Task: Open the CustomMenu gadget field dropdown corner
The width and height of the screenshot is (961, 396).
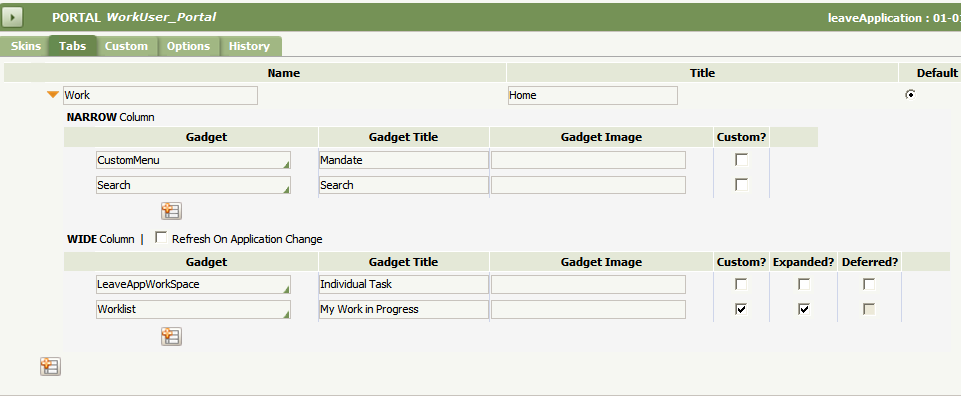Action: pyautogui.click(x=286, y=165)
